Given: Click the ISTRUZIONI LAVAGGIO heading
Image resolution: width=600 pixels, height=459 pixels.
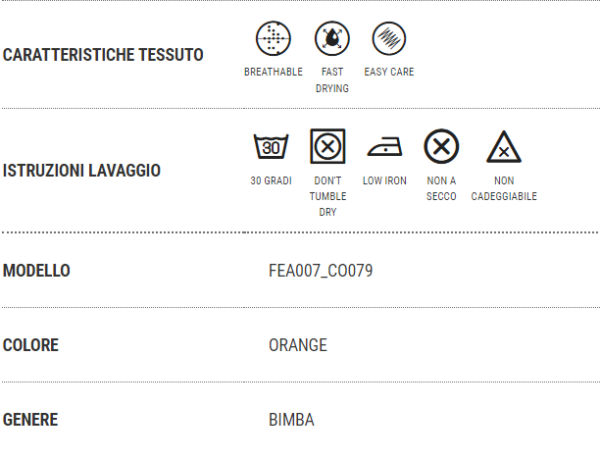Looking at the screenshot, I should click(x=82, y=171).
